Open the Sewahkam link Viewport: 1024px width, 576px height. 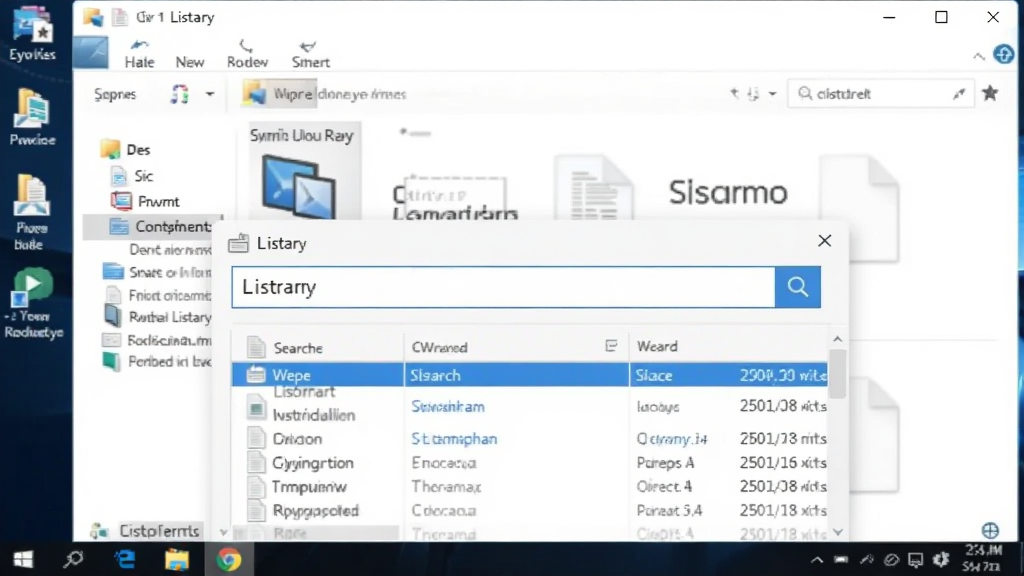[448, 406]
